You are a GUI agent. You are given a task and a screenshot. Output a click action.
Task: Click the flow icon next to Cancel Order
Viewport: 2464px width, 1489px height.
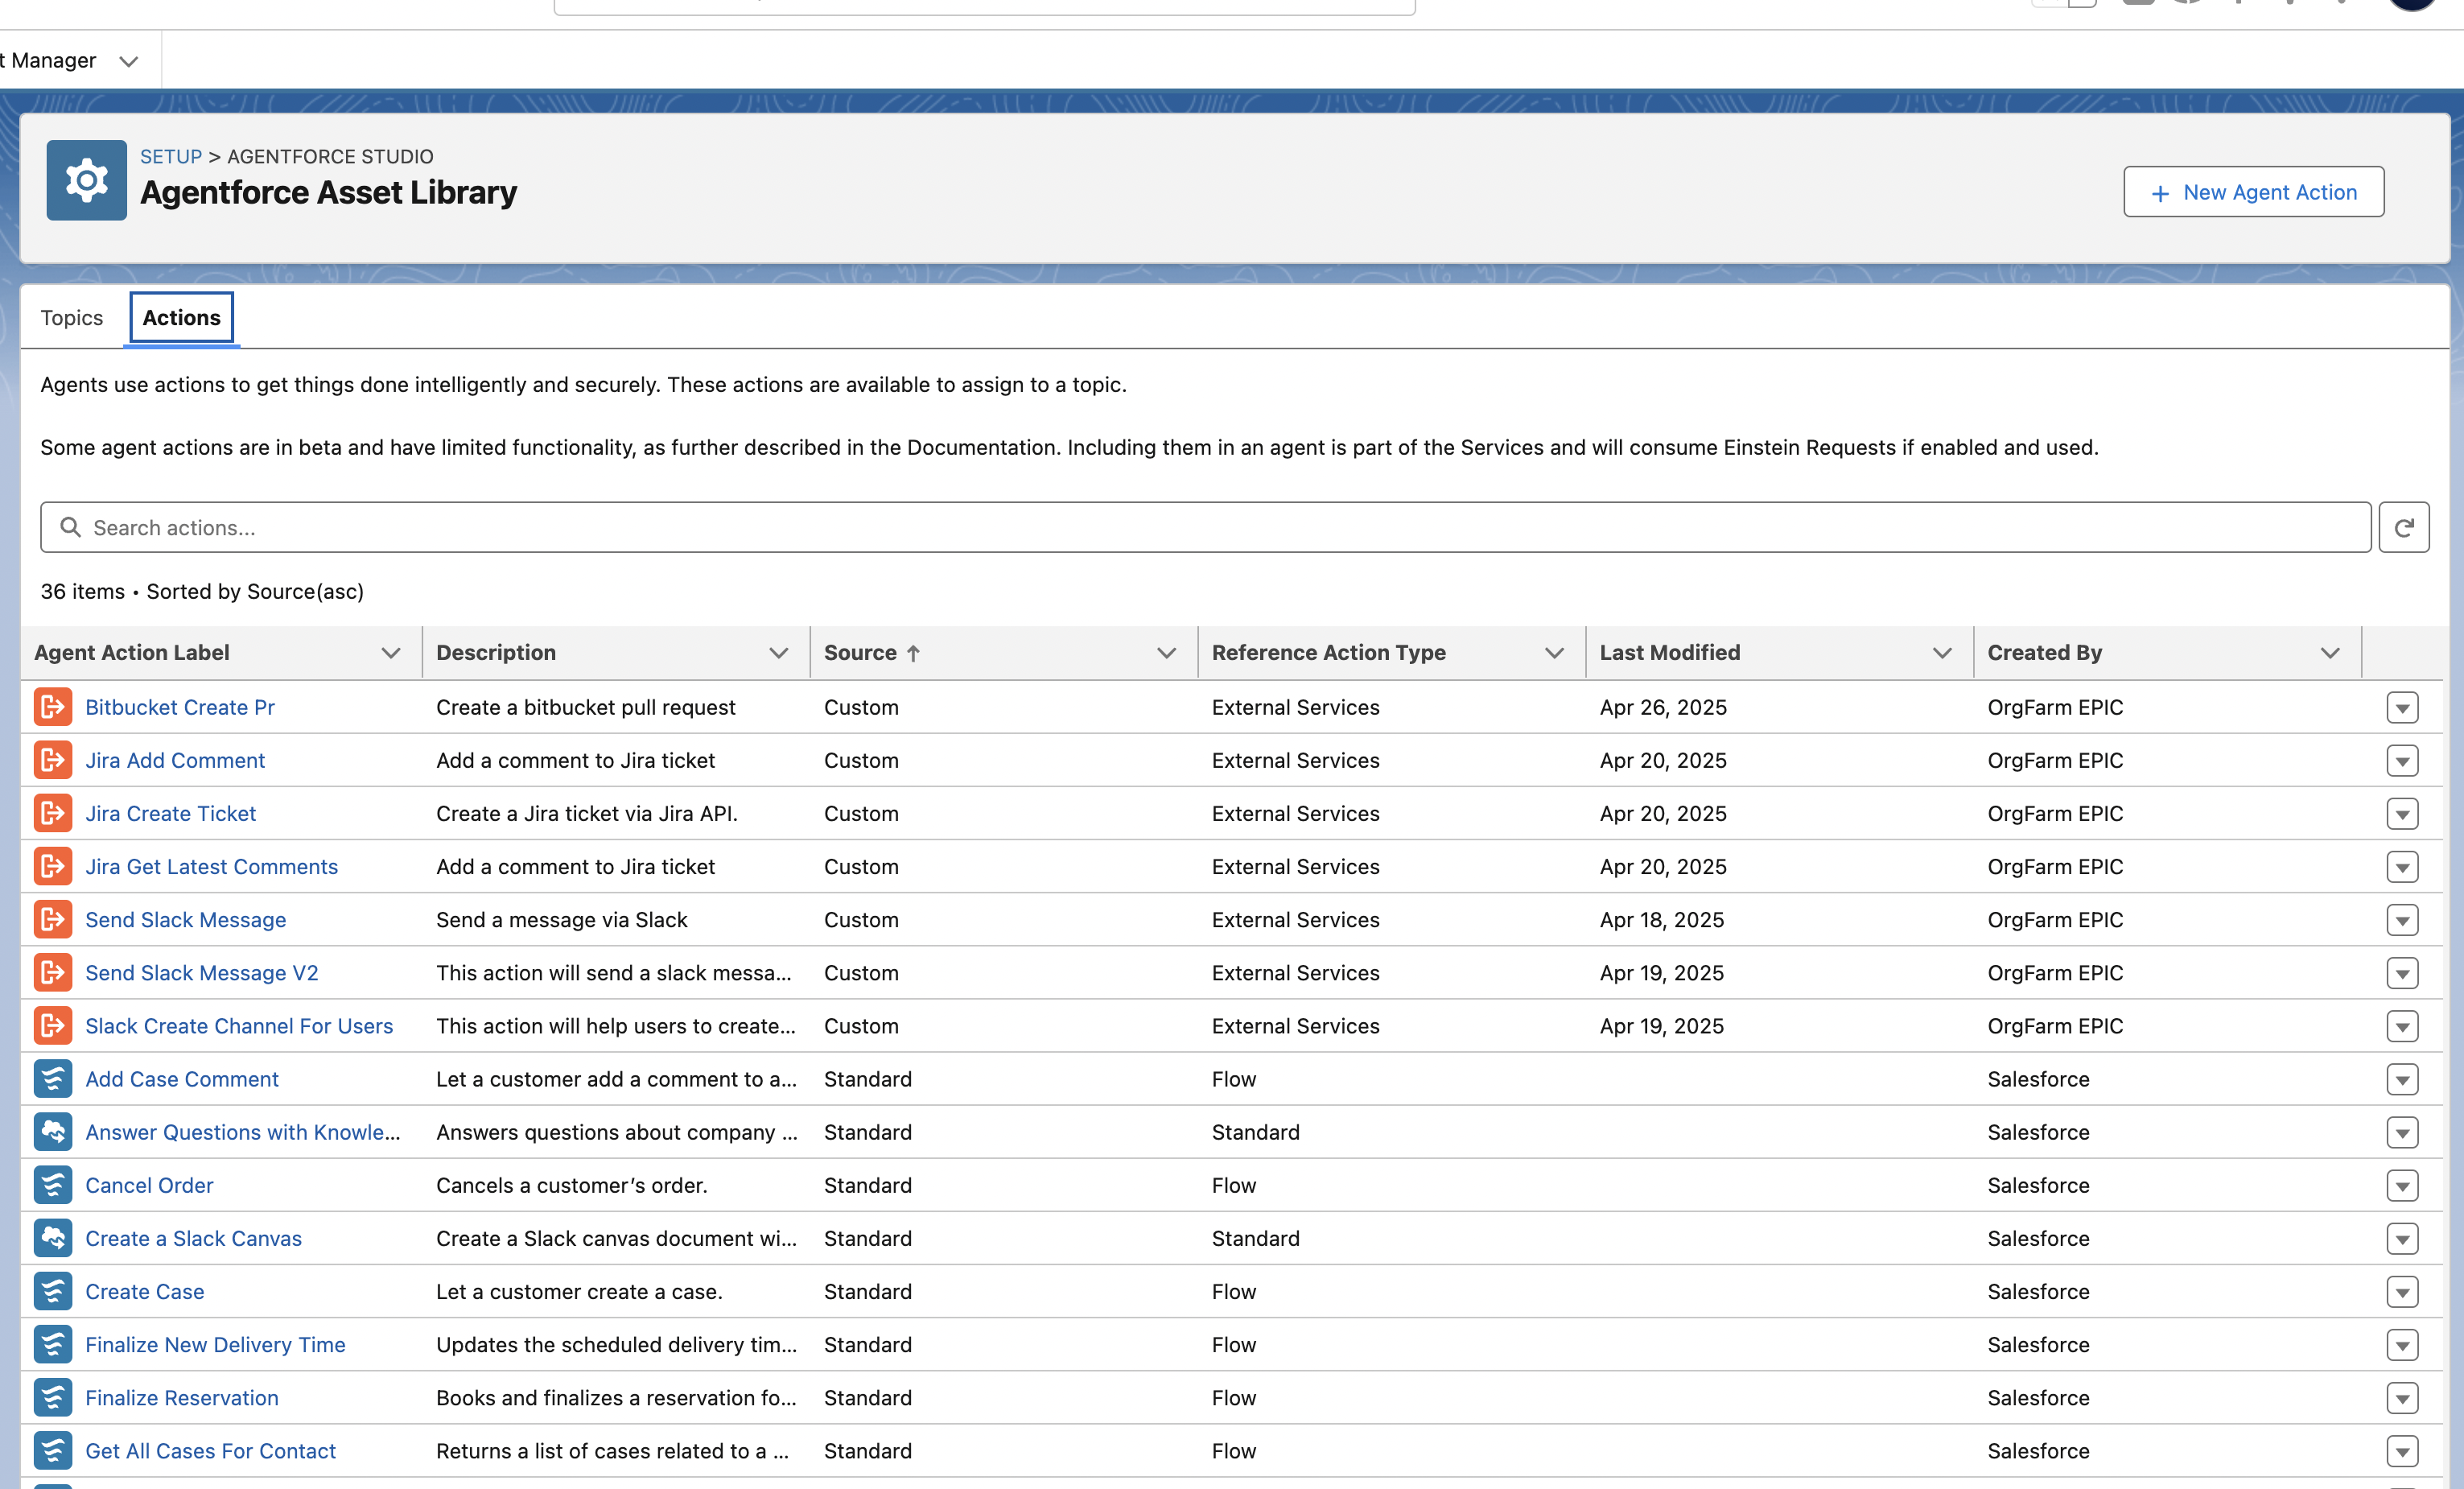click(x=53, y=1185)
